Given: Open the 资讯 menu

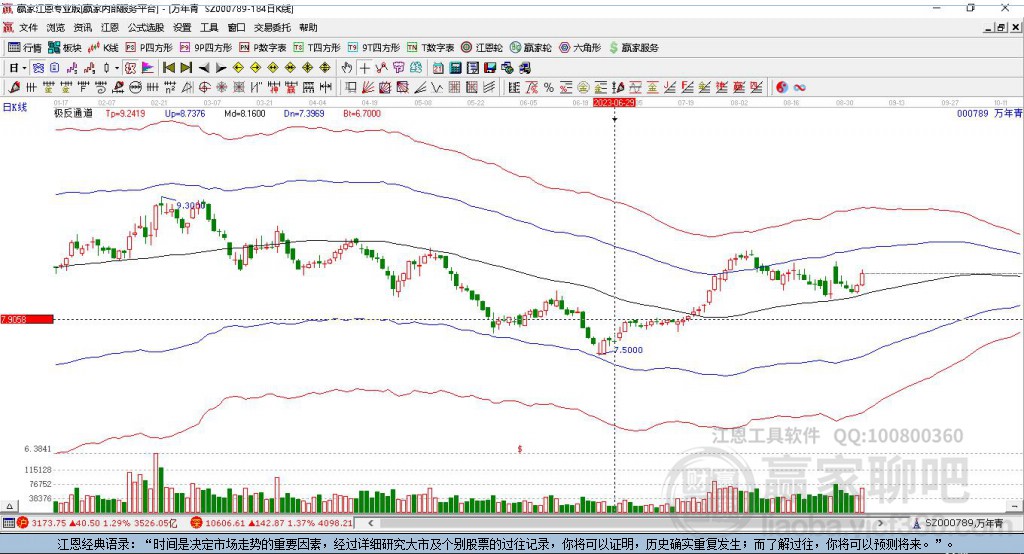Looking at the screenshot, I should (x=83, y=27).
